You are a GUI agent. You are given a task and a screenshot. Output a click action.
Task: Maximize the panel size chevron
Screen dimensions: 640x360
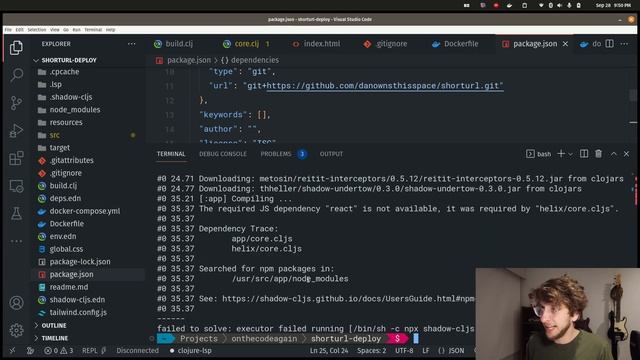coord(613,153)
